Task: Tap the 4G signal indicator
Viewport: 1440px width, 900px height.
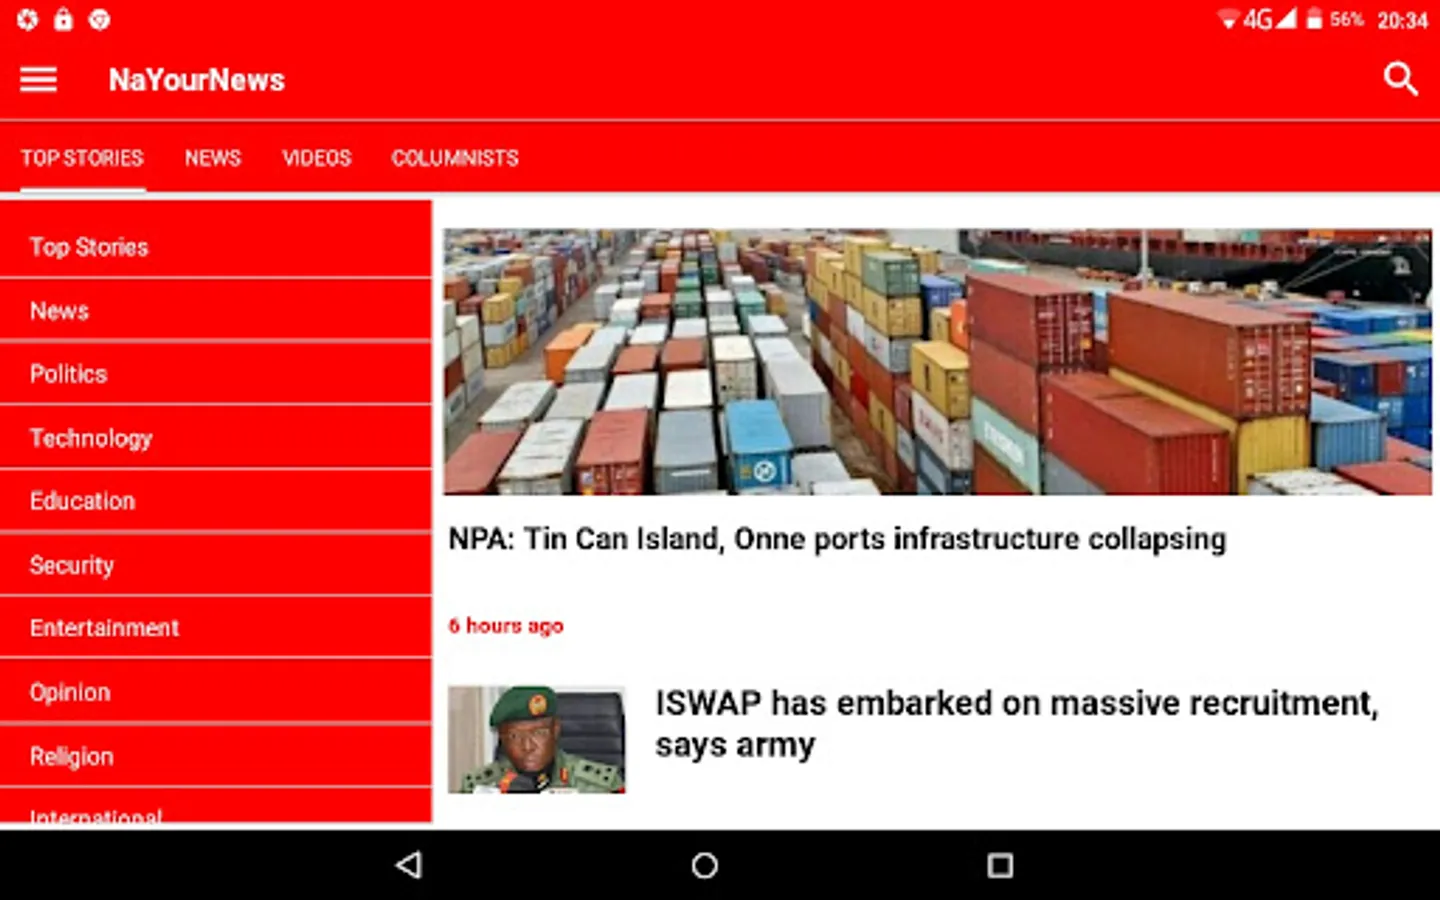Action: pyautogui.click(x=1269, y=19)
